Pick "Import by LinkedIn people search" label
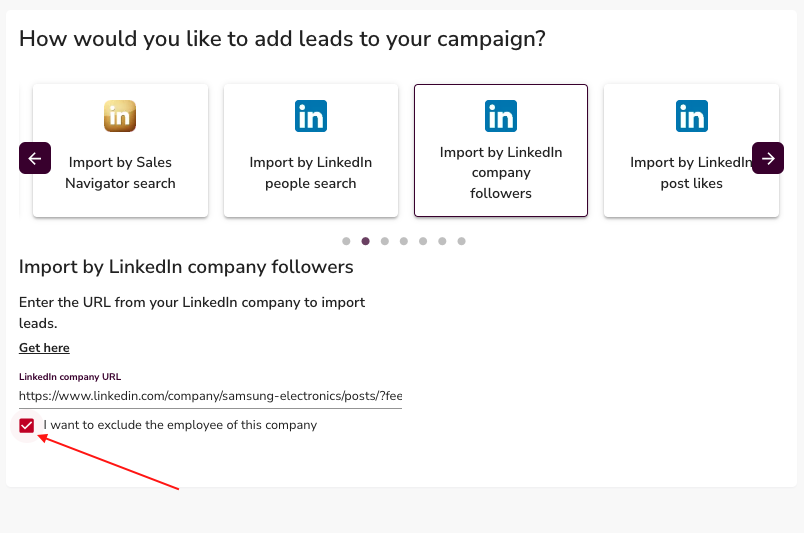This screenshot has width=804, height=533. pos(311,173)
